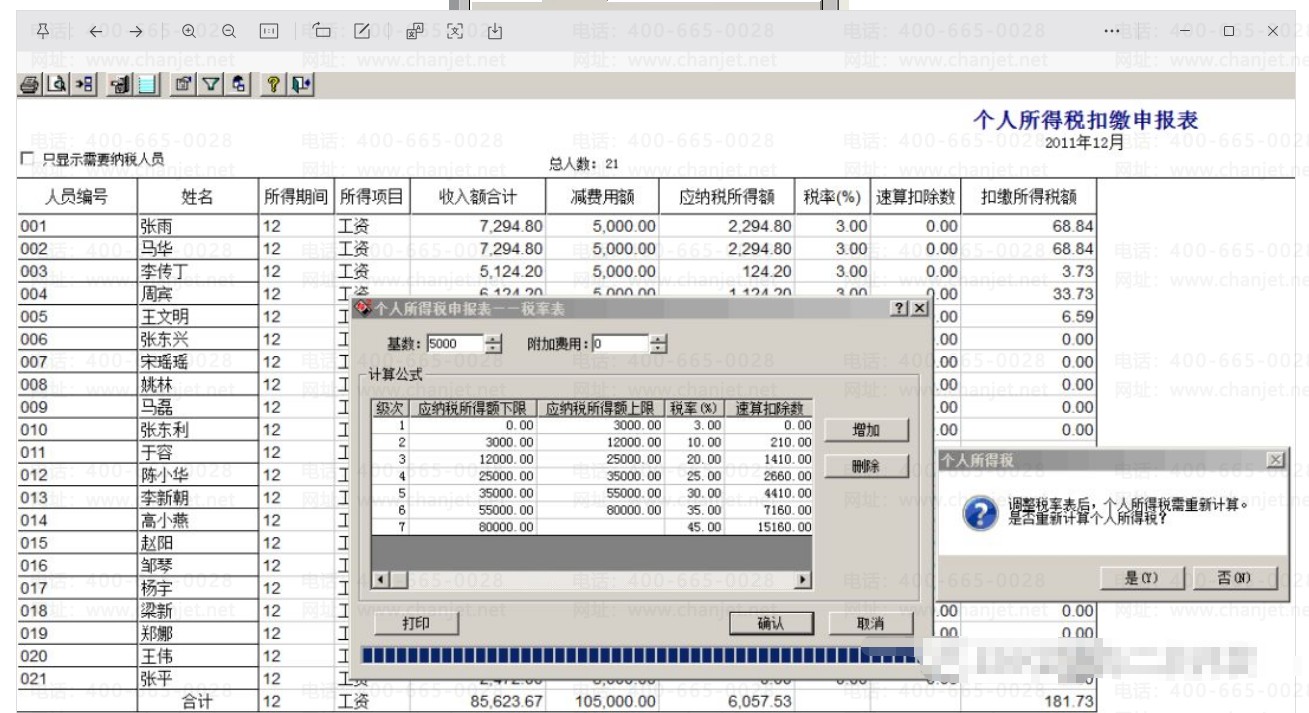1309x713 pixels.
Task: Click the question mark help button on tax dialog
Action: click(899, 309)
